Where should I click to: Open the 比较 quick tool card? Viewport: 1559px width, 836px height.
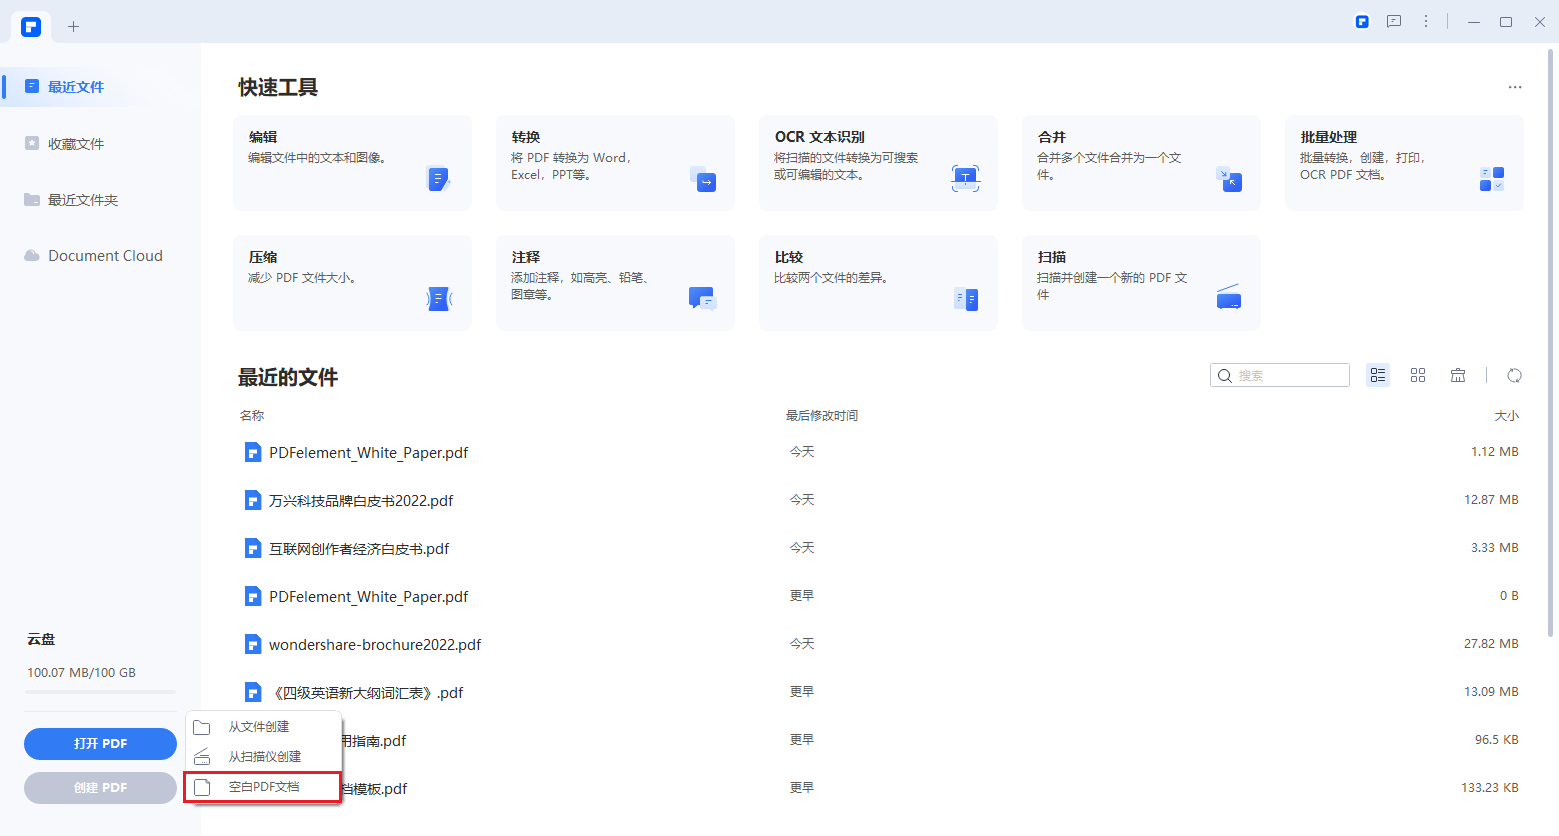click(878, 283)
